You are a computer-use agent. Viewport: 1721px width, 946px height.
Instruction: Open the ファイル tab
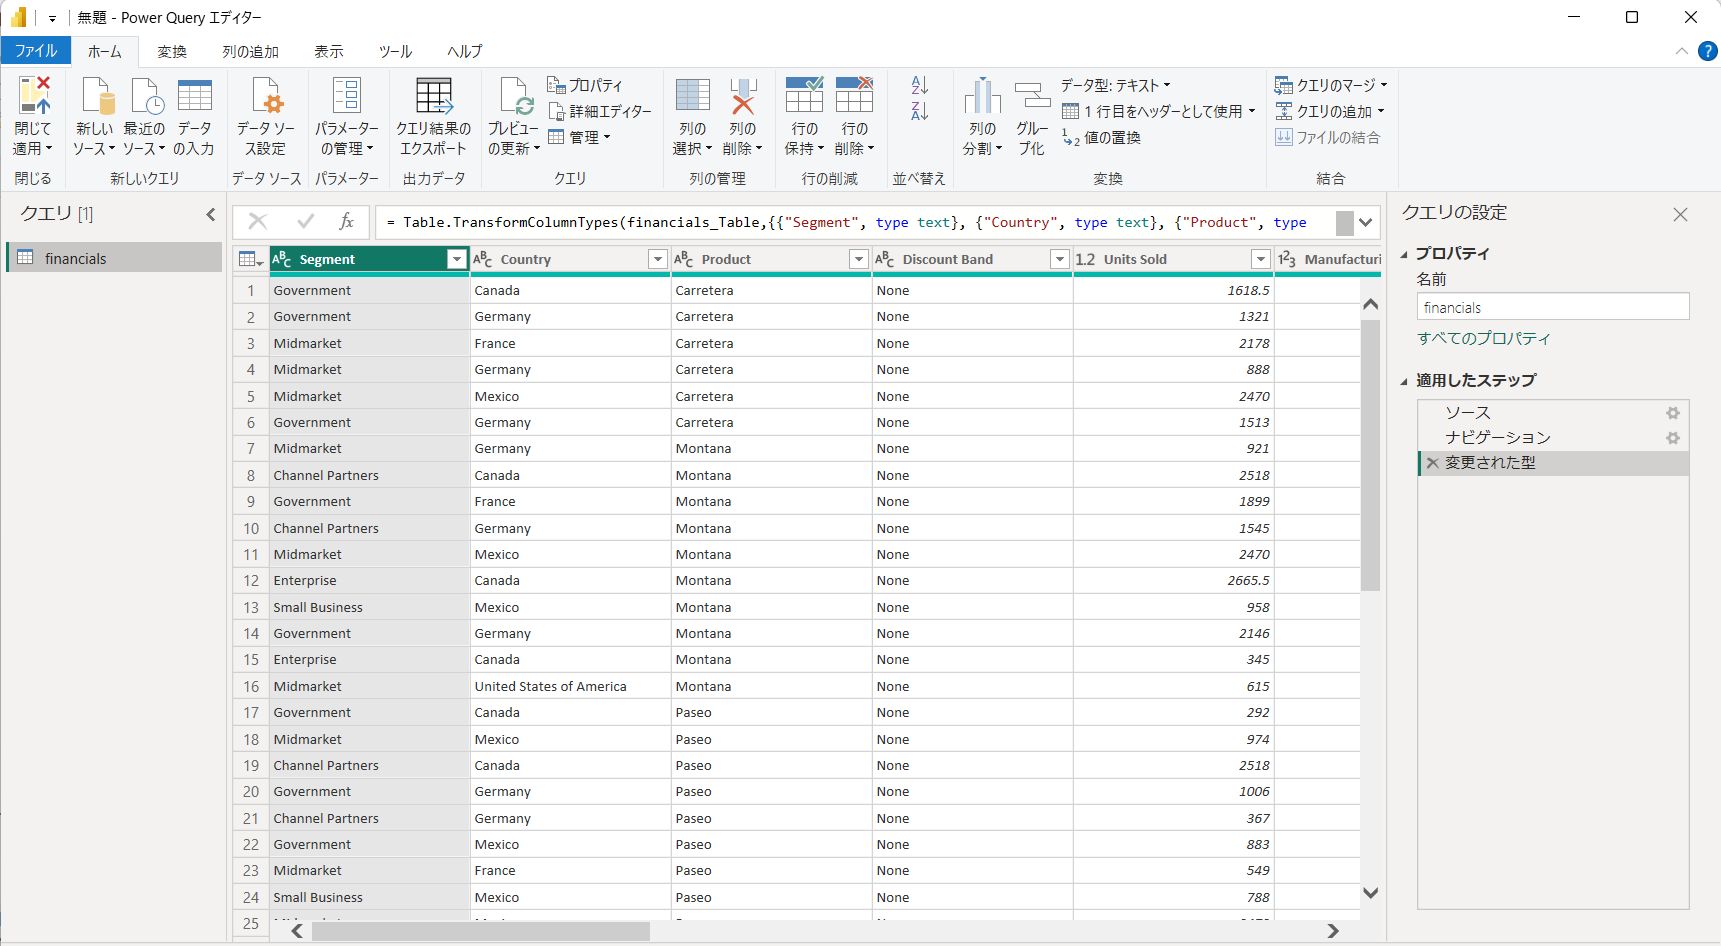click(x=36, y=51)
